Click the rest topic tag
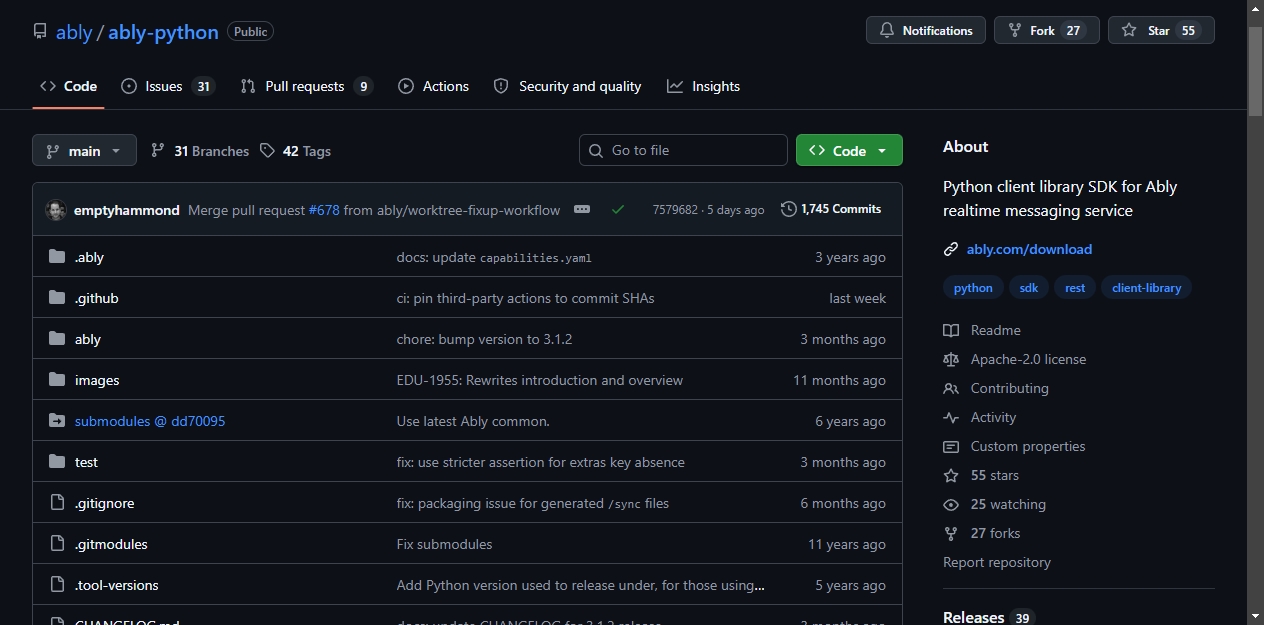The image size is (1264, 625). pyautogui.click(x=1075, y=288)
